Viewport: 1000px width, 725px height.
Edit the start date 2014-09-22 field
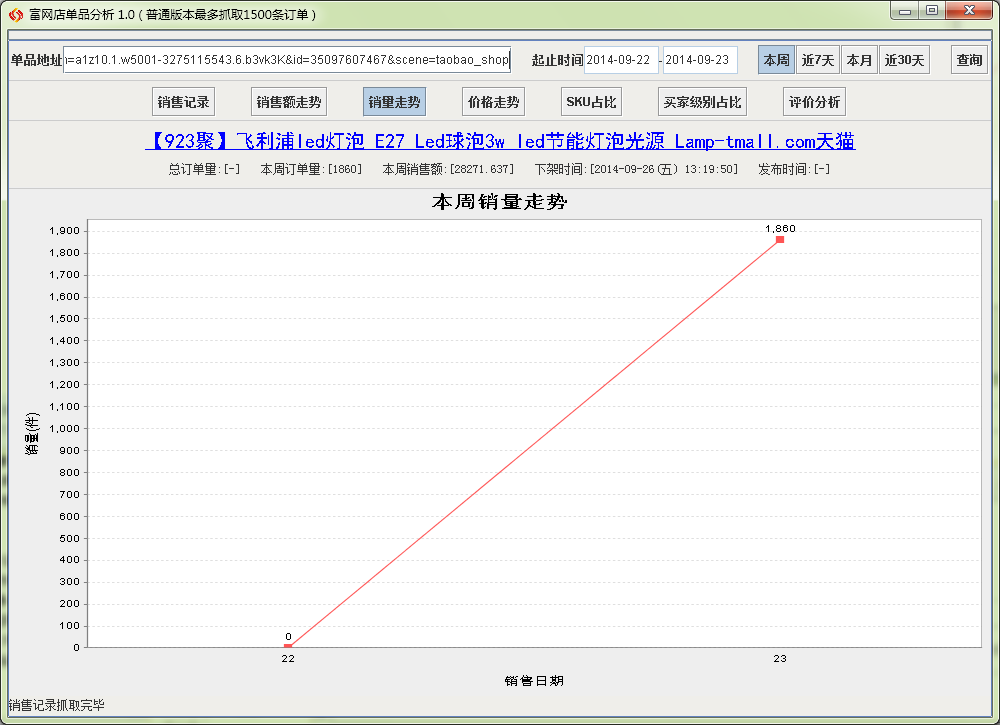click(621, 60)
